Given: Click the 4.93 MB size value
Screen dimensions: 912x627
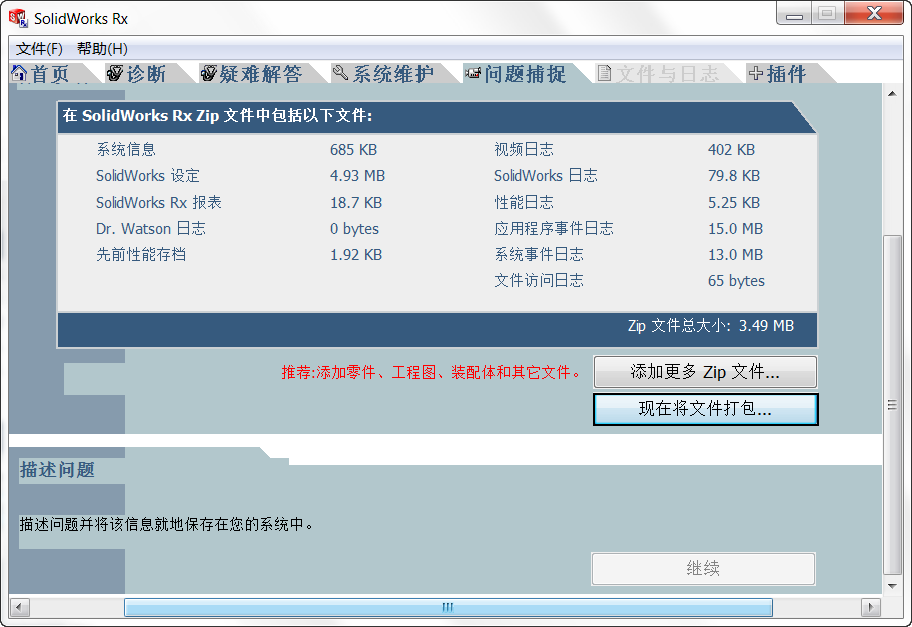Looking at the screenshot, I should (x=358, y=176).
